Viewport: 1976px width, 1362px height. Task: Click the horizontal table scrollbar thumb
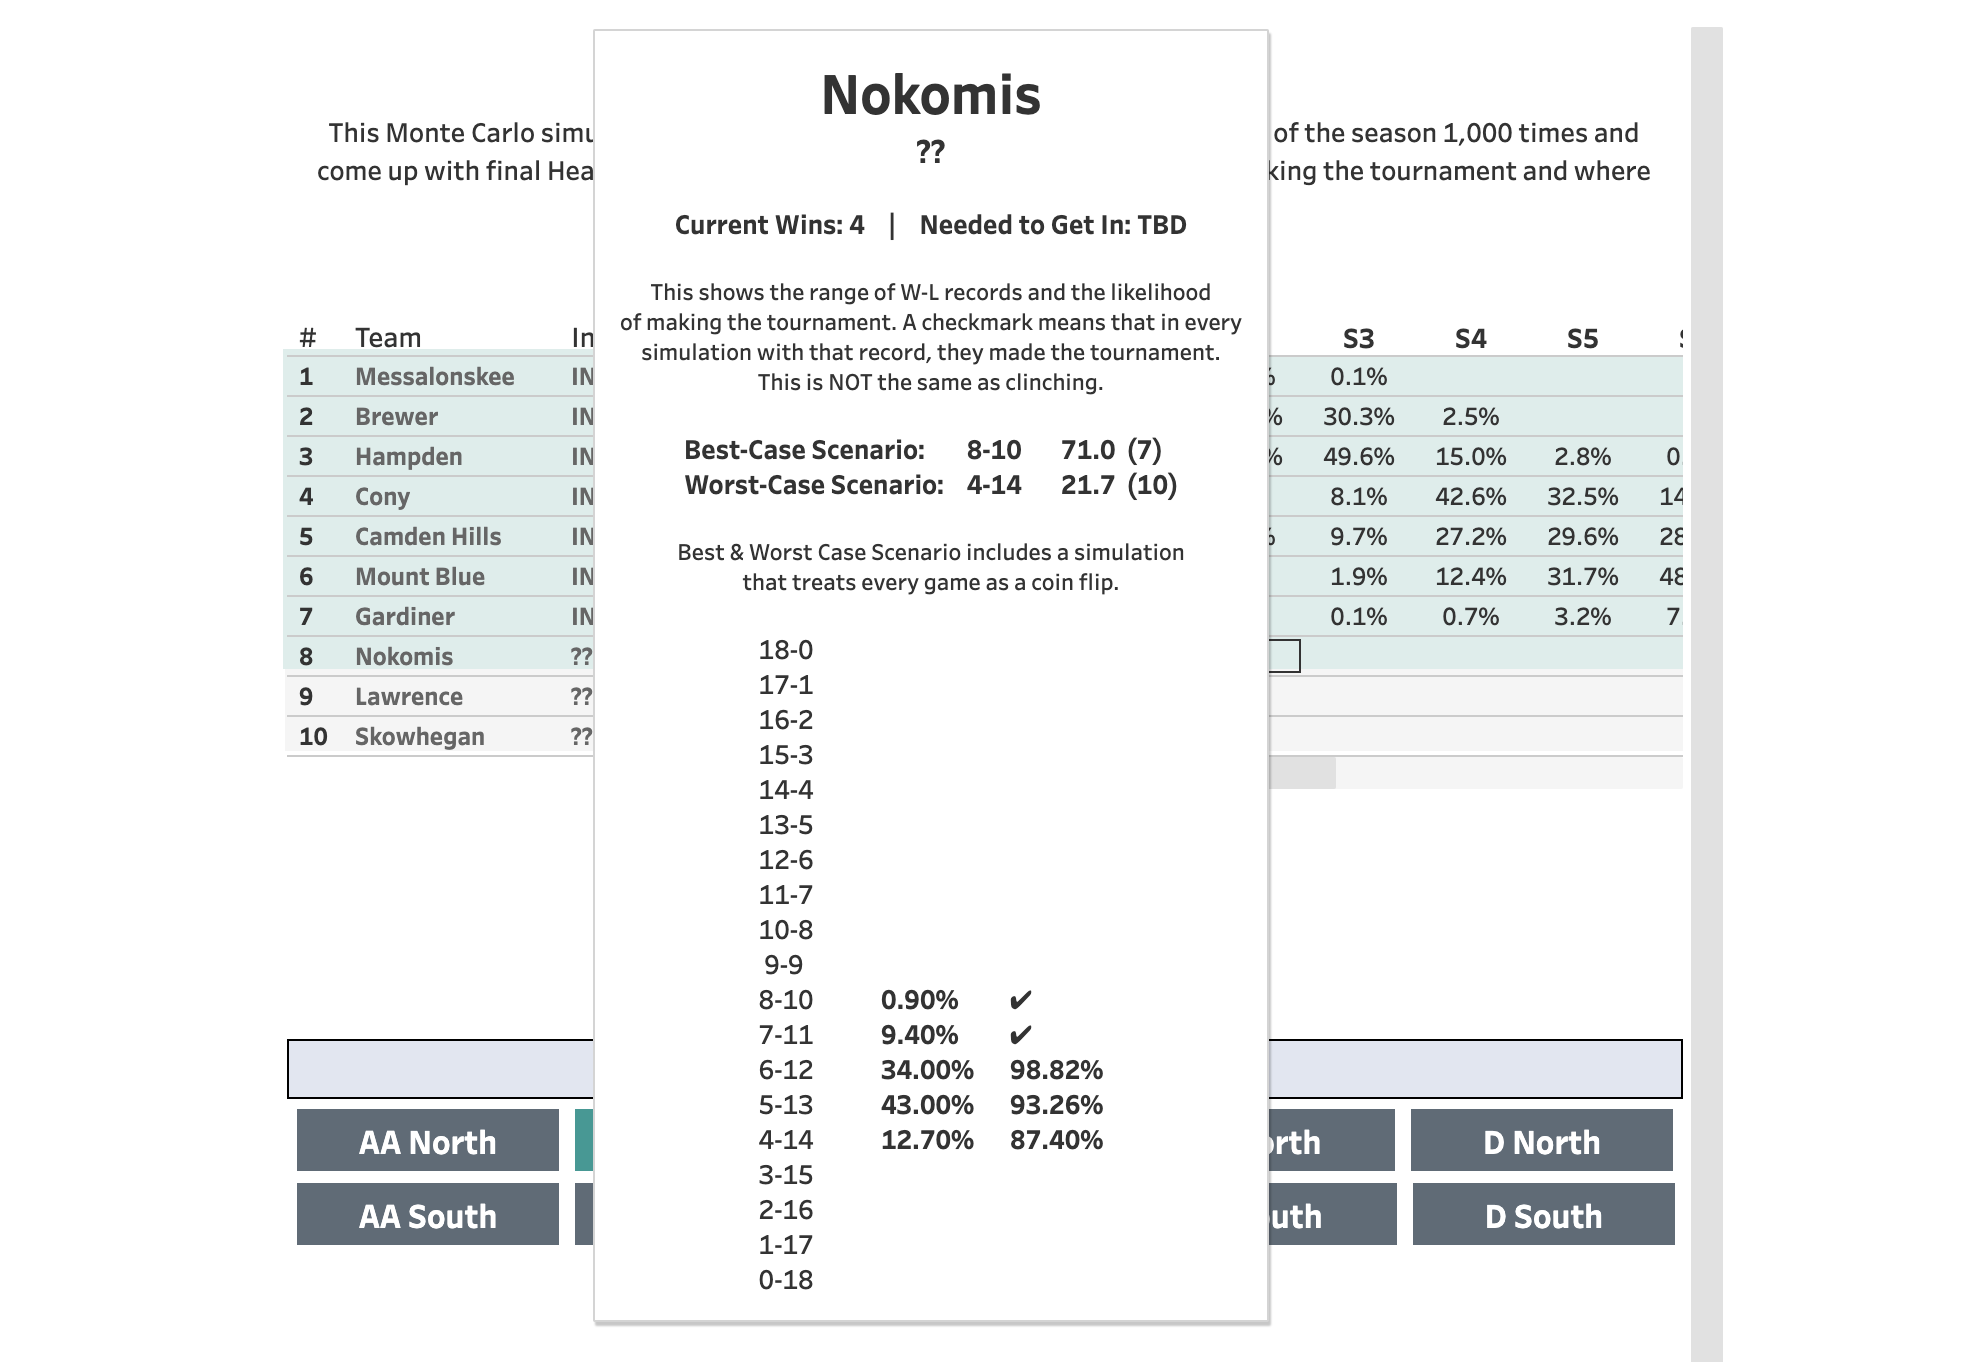pyautogui.click(x=1302, y=773)
